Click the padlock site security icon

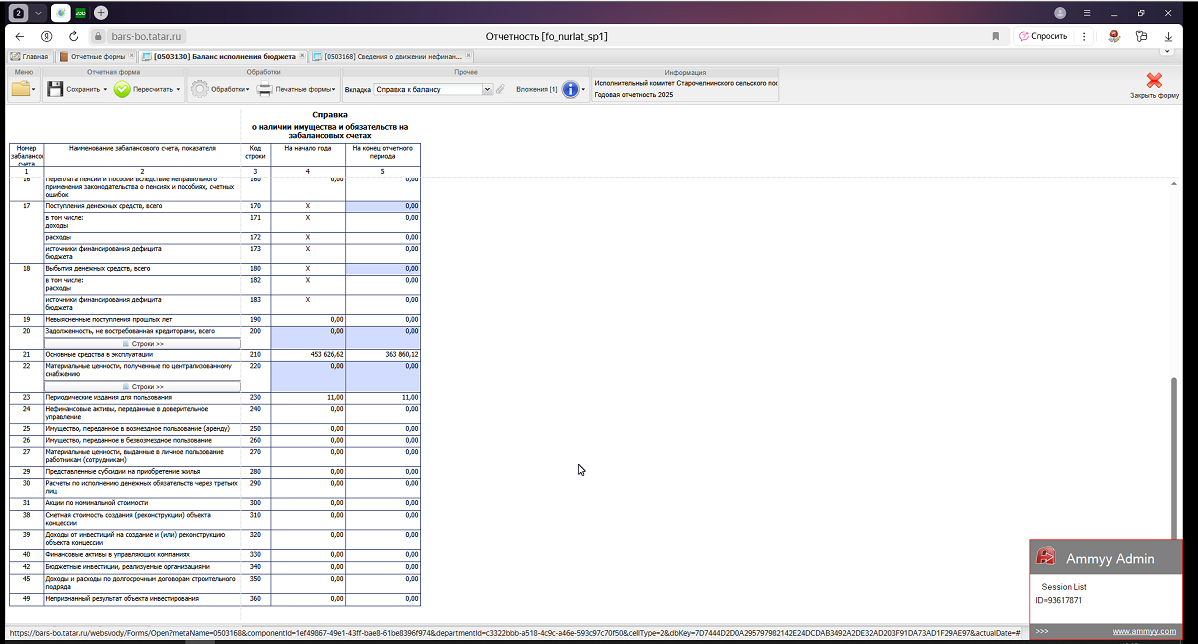click(98, 36)
